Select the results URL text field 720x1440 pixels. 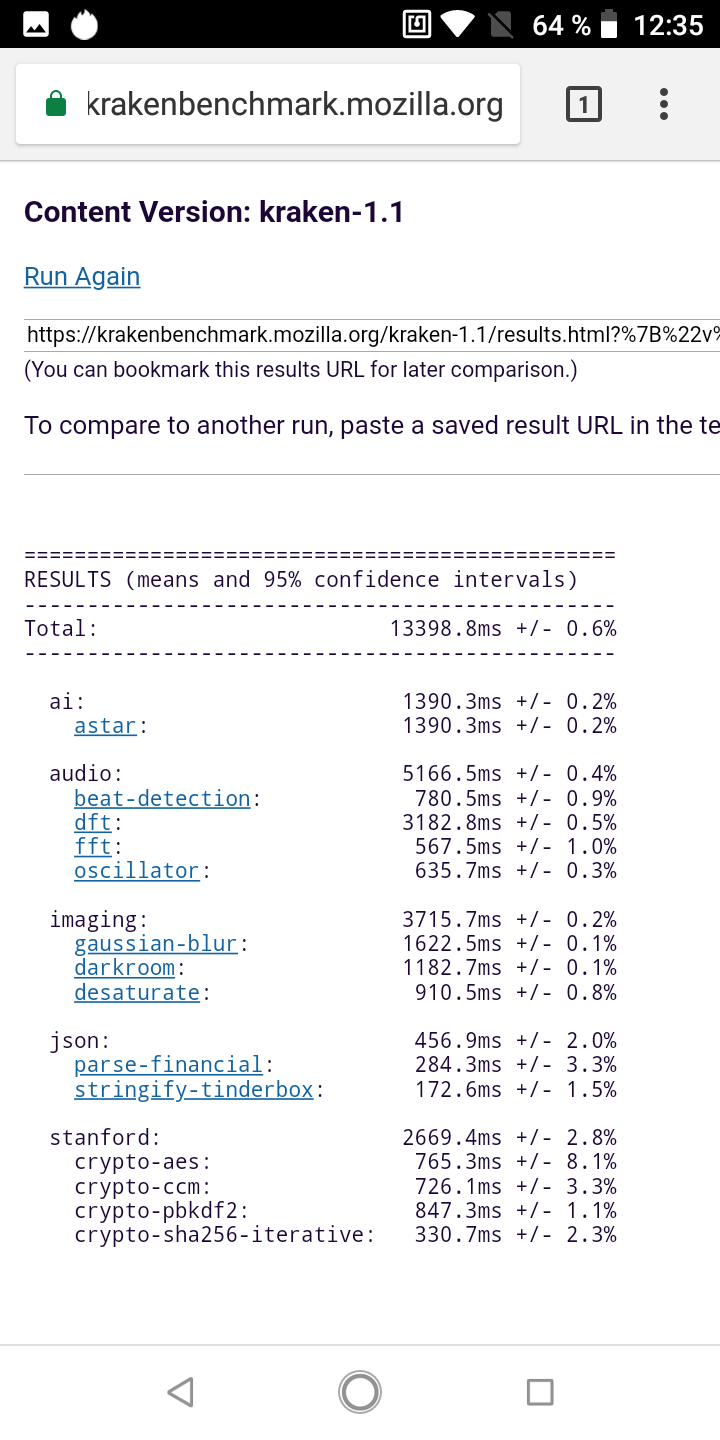(372, 335)
